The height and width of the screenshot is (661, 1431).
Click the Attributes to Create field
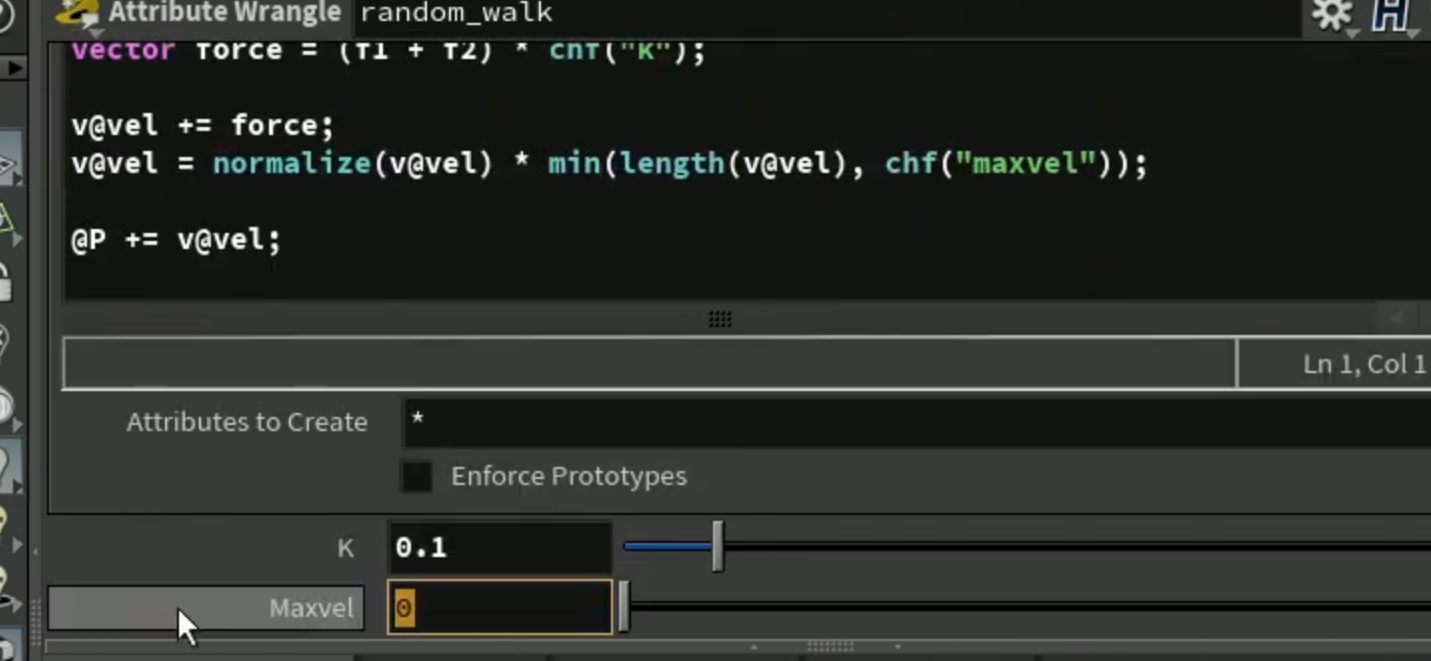click(x=916, y=422)
